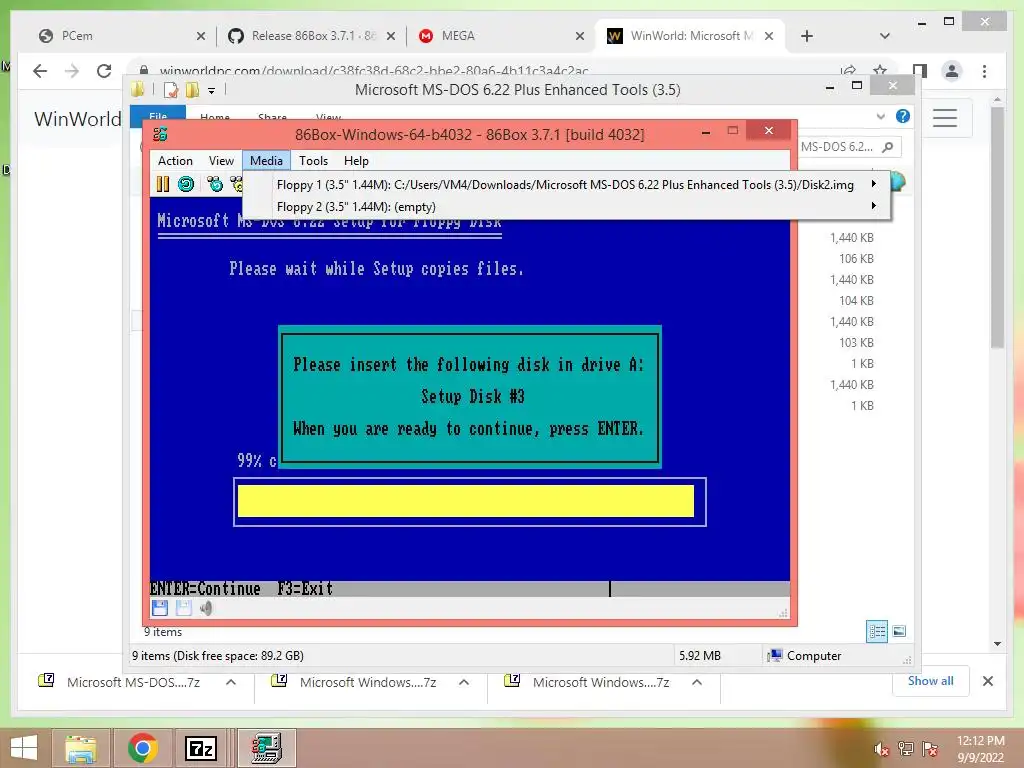Screen dimensions: 1024x768
Task: Expand options for Microsoft MS-DOS 7z download
Action: [x=231, y=682]
